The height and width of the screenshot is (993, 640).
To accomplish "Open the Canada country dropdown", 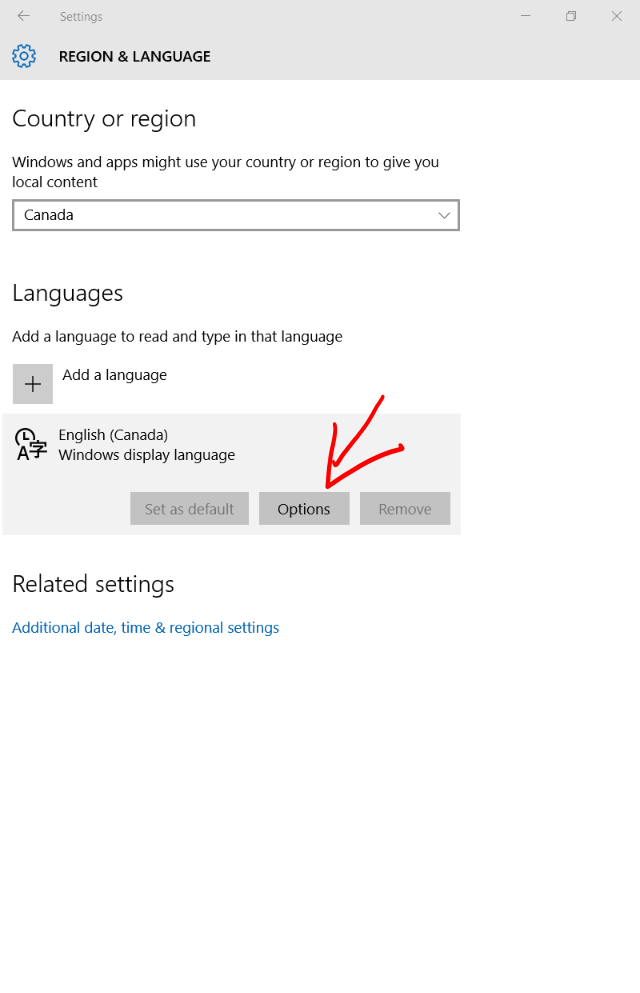I will pyautogui.click(x=235, y=215).
